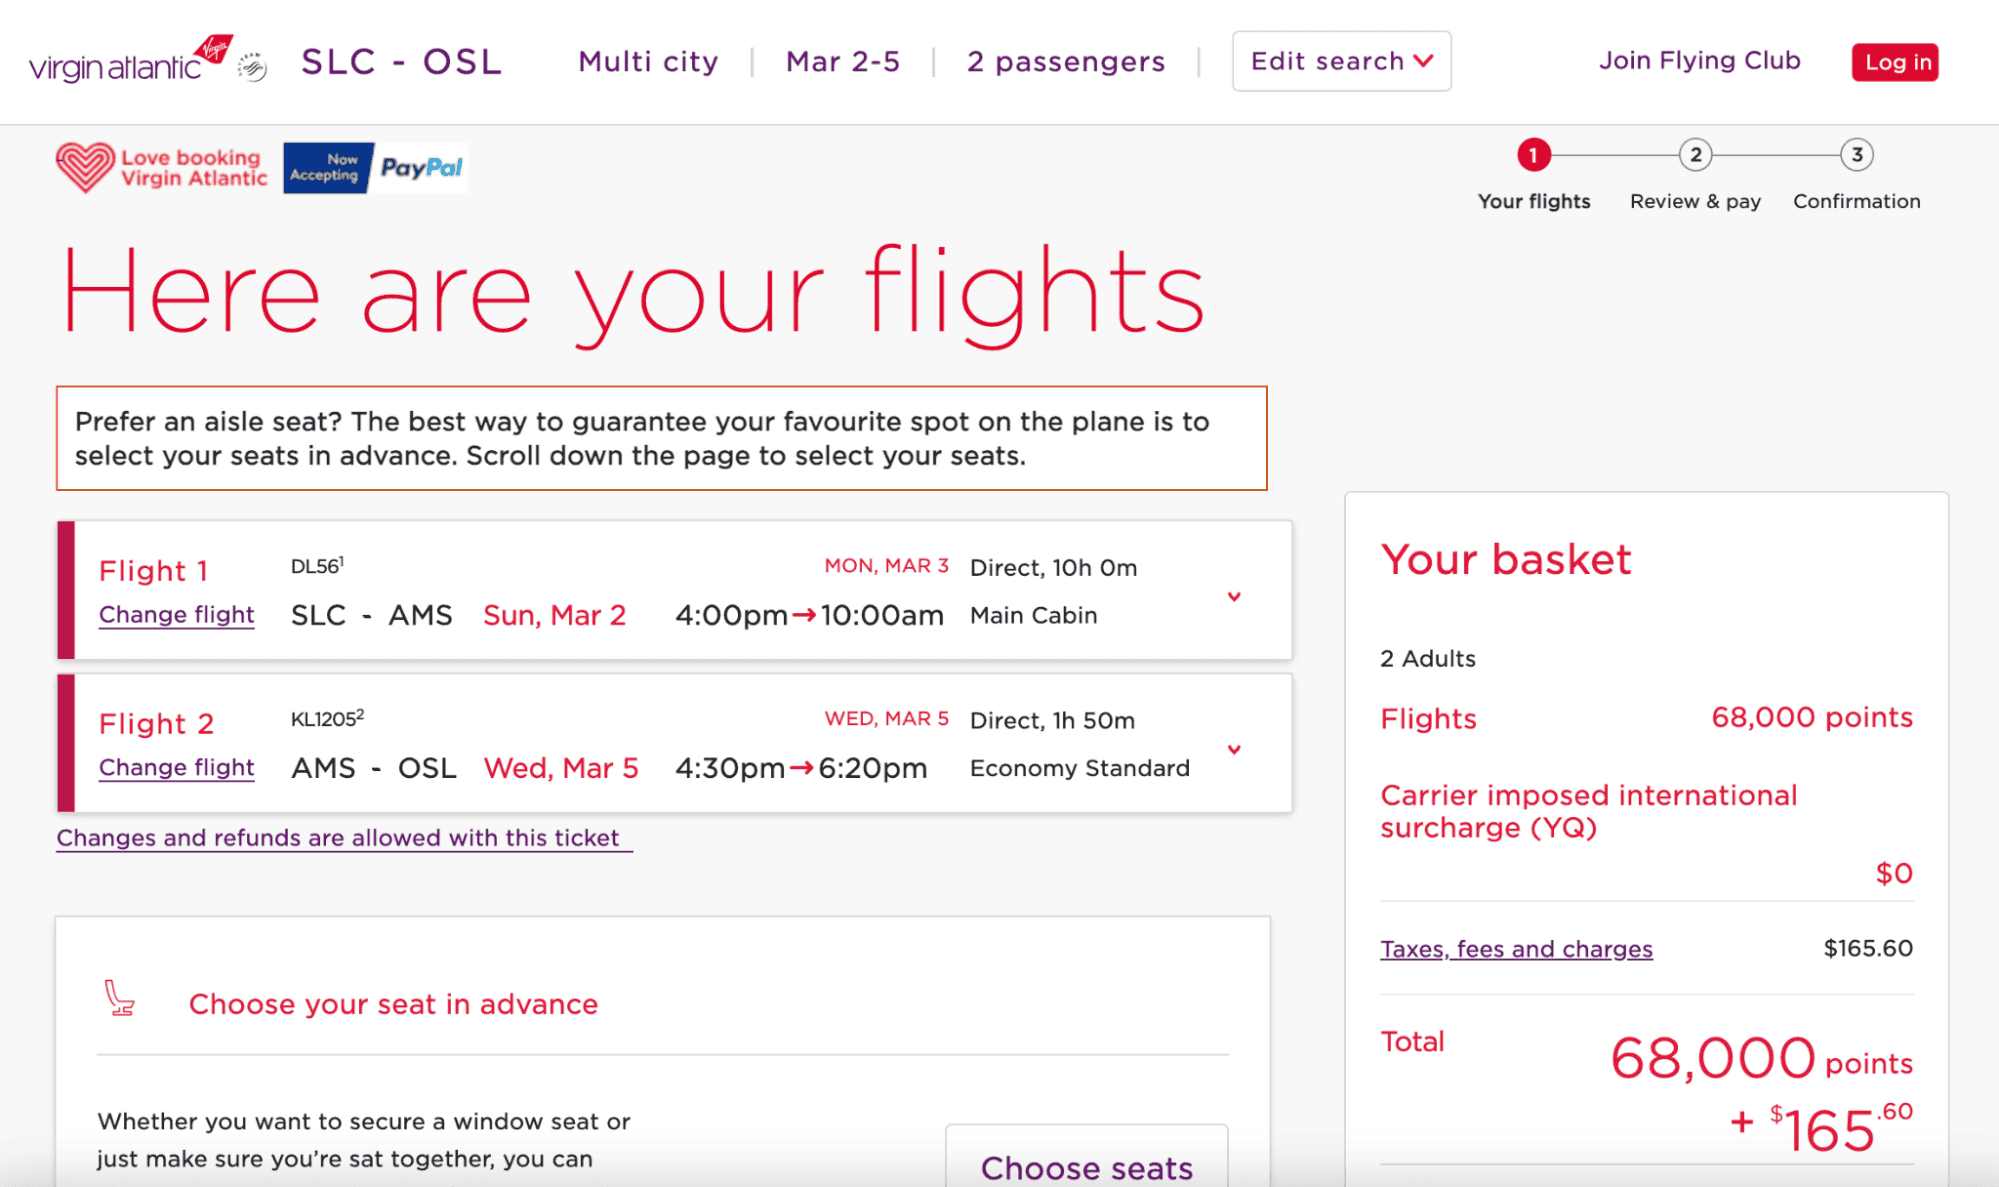This screenshot has width=1999, height=1187.
Task: Open Taxes, fees and charges link
Action: (x=1516, y=949)
